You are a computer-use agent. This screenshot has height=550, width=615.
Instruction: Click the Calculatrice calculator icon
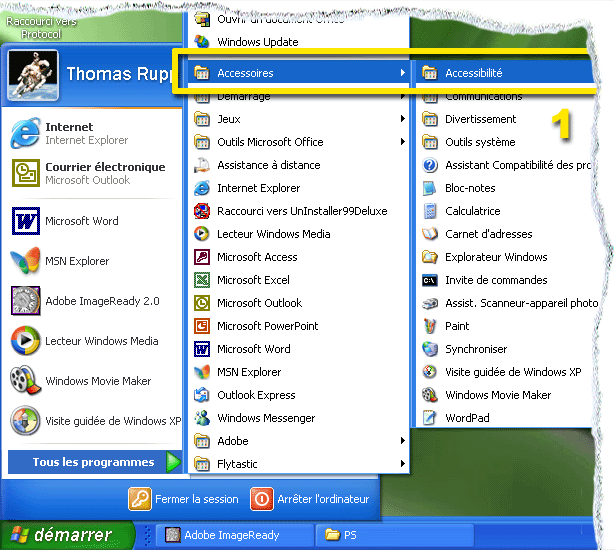click(x=430, y=211)
